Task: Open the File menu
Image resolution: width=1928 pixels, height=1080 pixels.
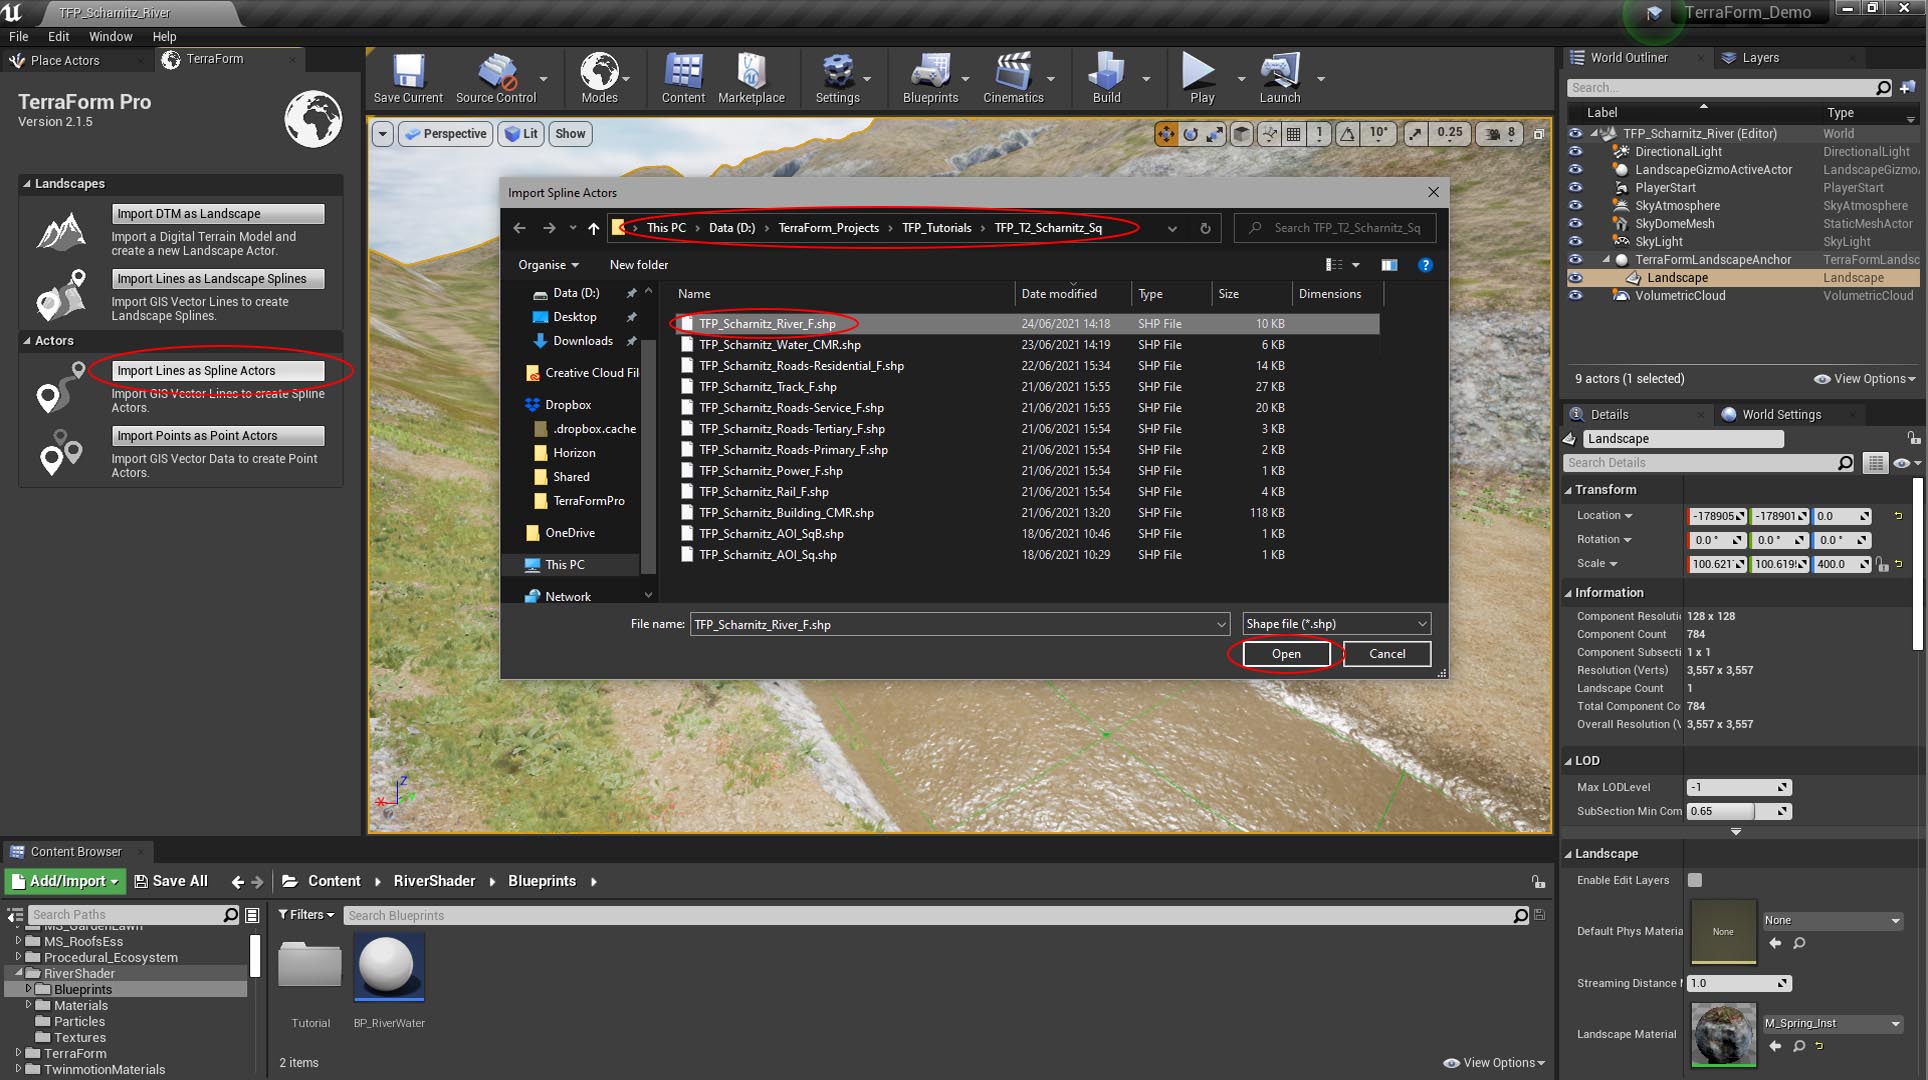Action: (x=18, y=36)
